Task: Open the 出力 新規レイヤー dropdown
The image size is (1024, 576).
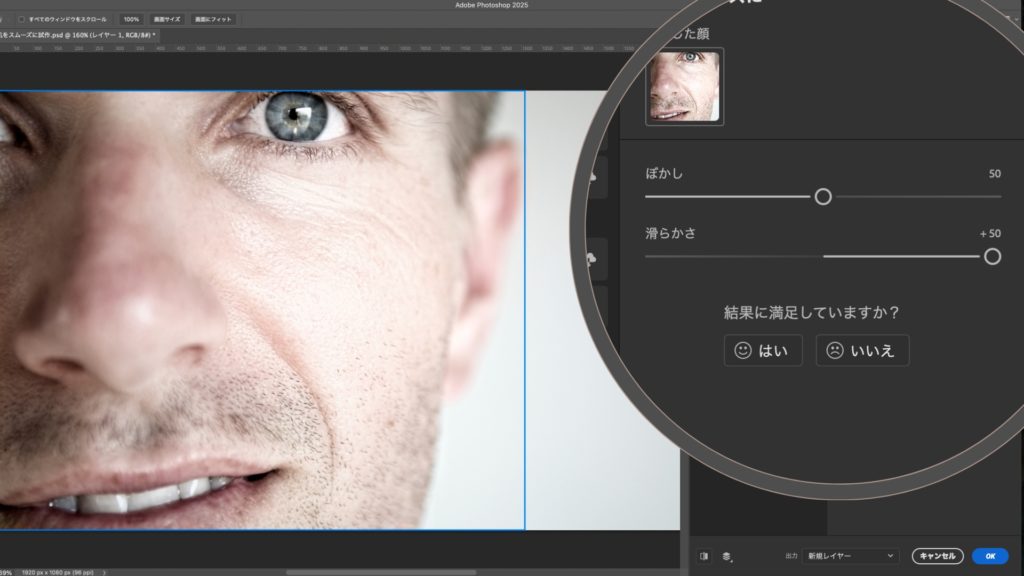Action: [x=849, y=556]
